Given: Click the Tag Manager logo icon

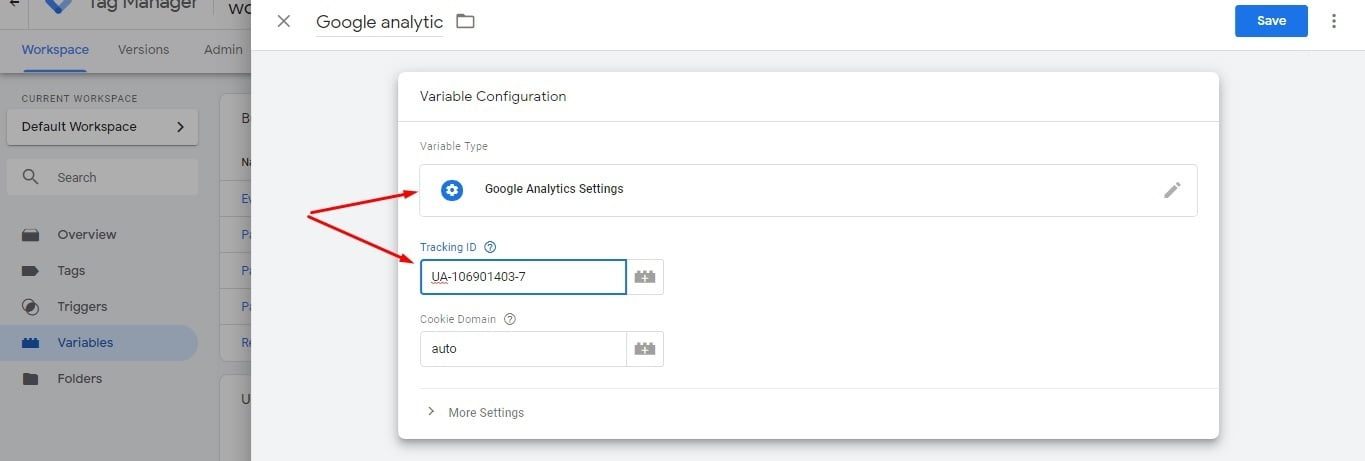Looking at the screenshot, I should (x=60, y=5).
